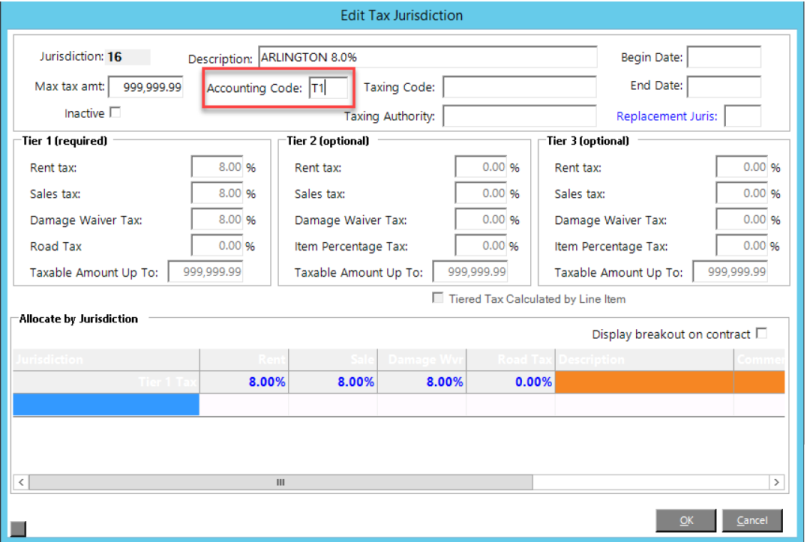Click the Tier 1 Tax row label

coord(106,382)
